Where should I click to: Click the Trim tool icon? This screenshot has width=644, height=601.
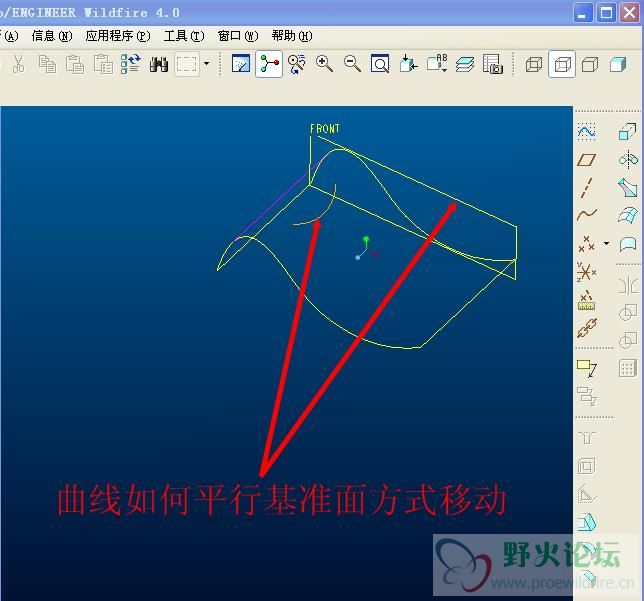[628, 340]
